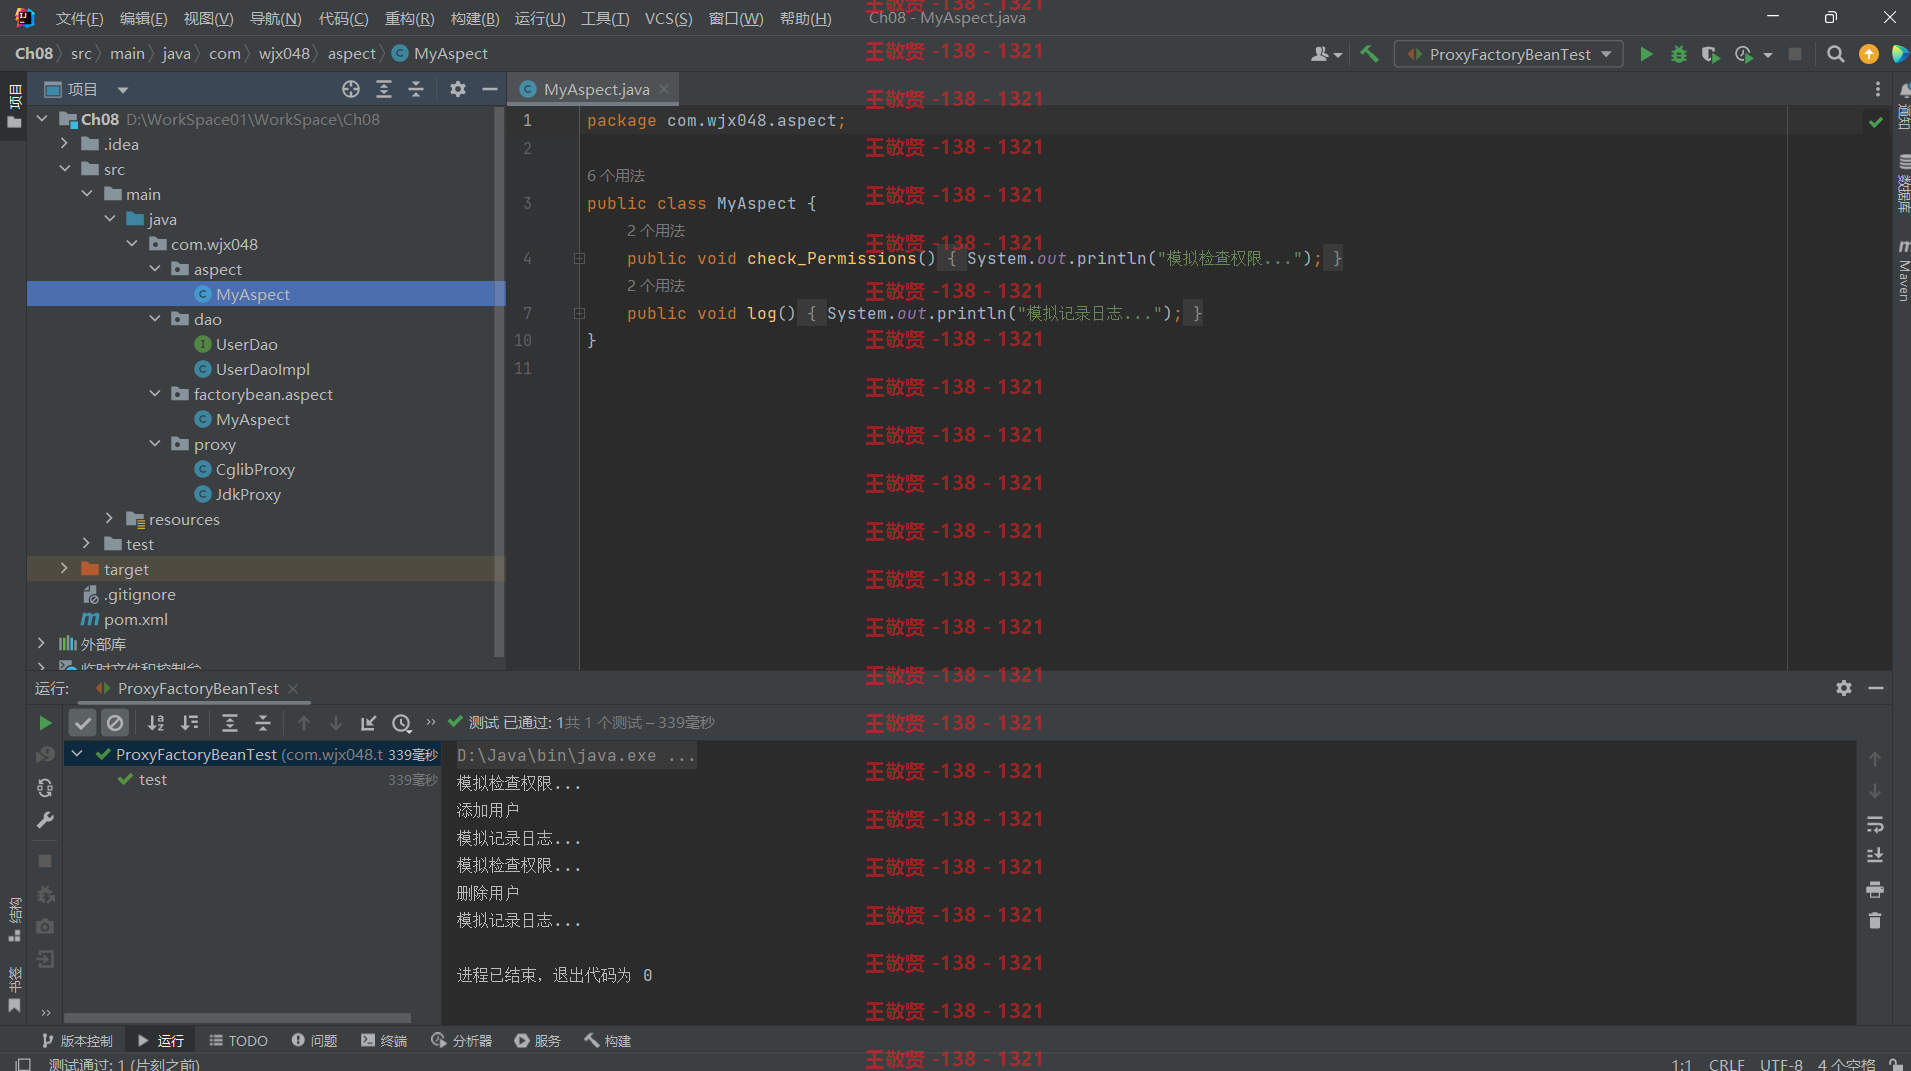Screen dimensions: 1911x1071
Task: Close the MyAspect.java tab
Action: [x=664, y=89]
